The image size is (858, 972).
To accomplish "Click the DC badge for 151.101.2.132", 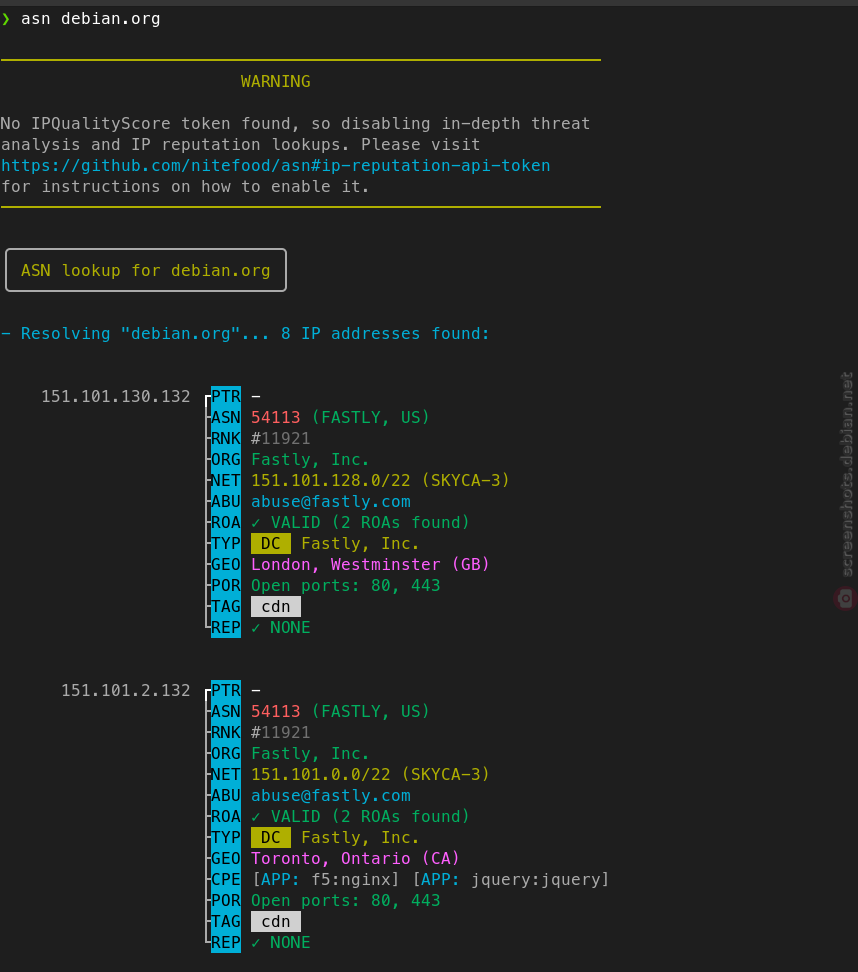I will [271, 837].
